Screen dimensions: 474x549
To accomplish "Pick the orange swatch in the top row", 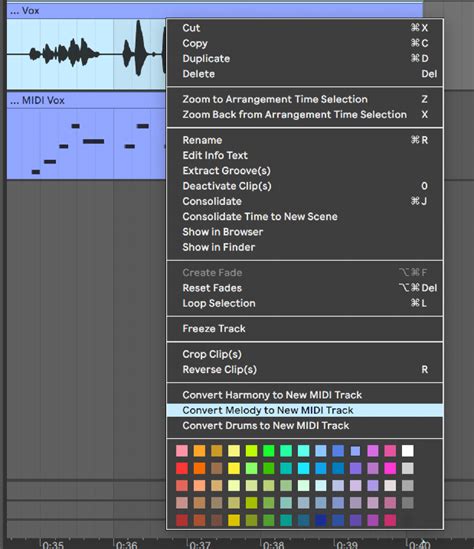I will [x=200, y=451].
